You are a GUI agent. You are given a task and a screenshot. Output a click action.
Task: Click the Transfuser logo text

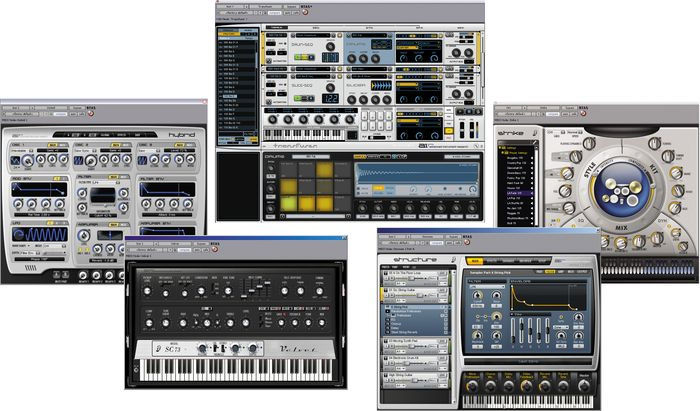click(x=296, y=146)
